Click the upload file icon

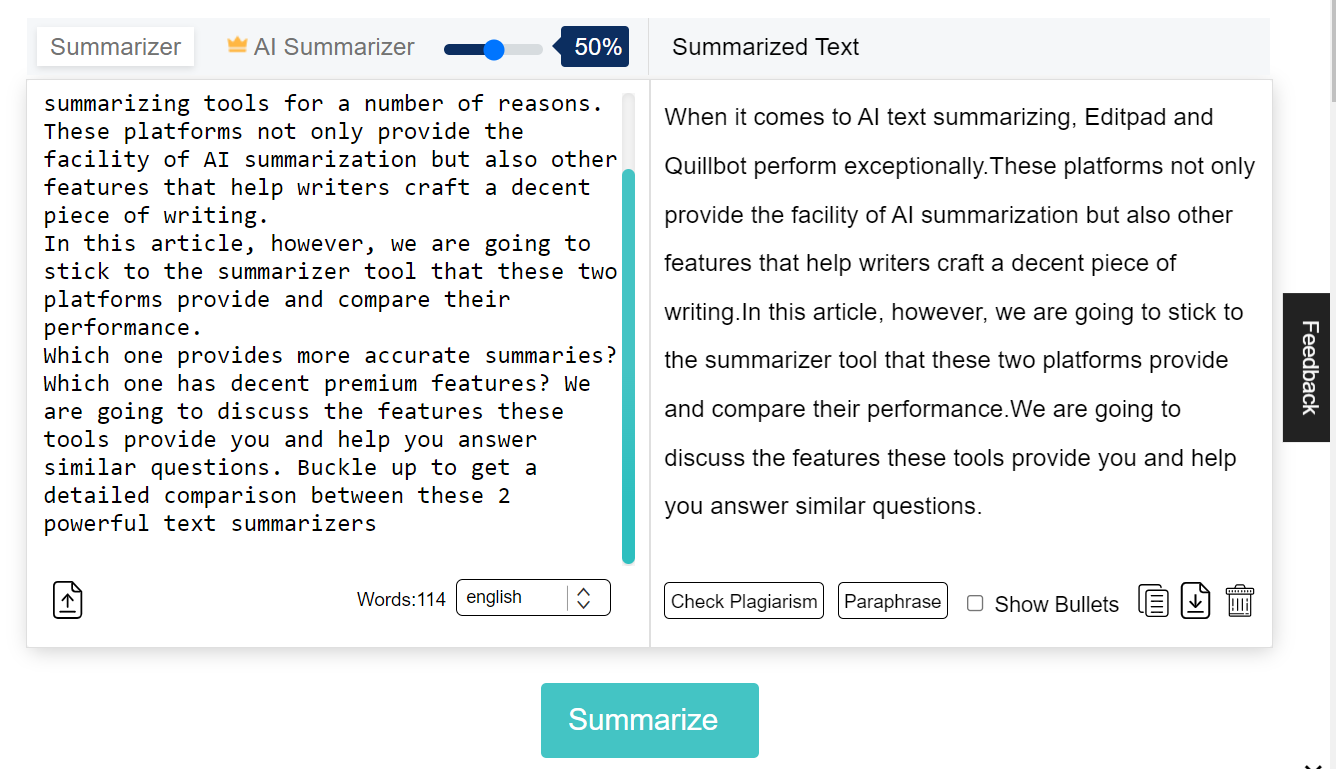click(x=67, y=600)
